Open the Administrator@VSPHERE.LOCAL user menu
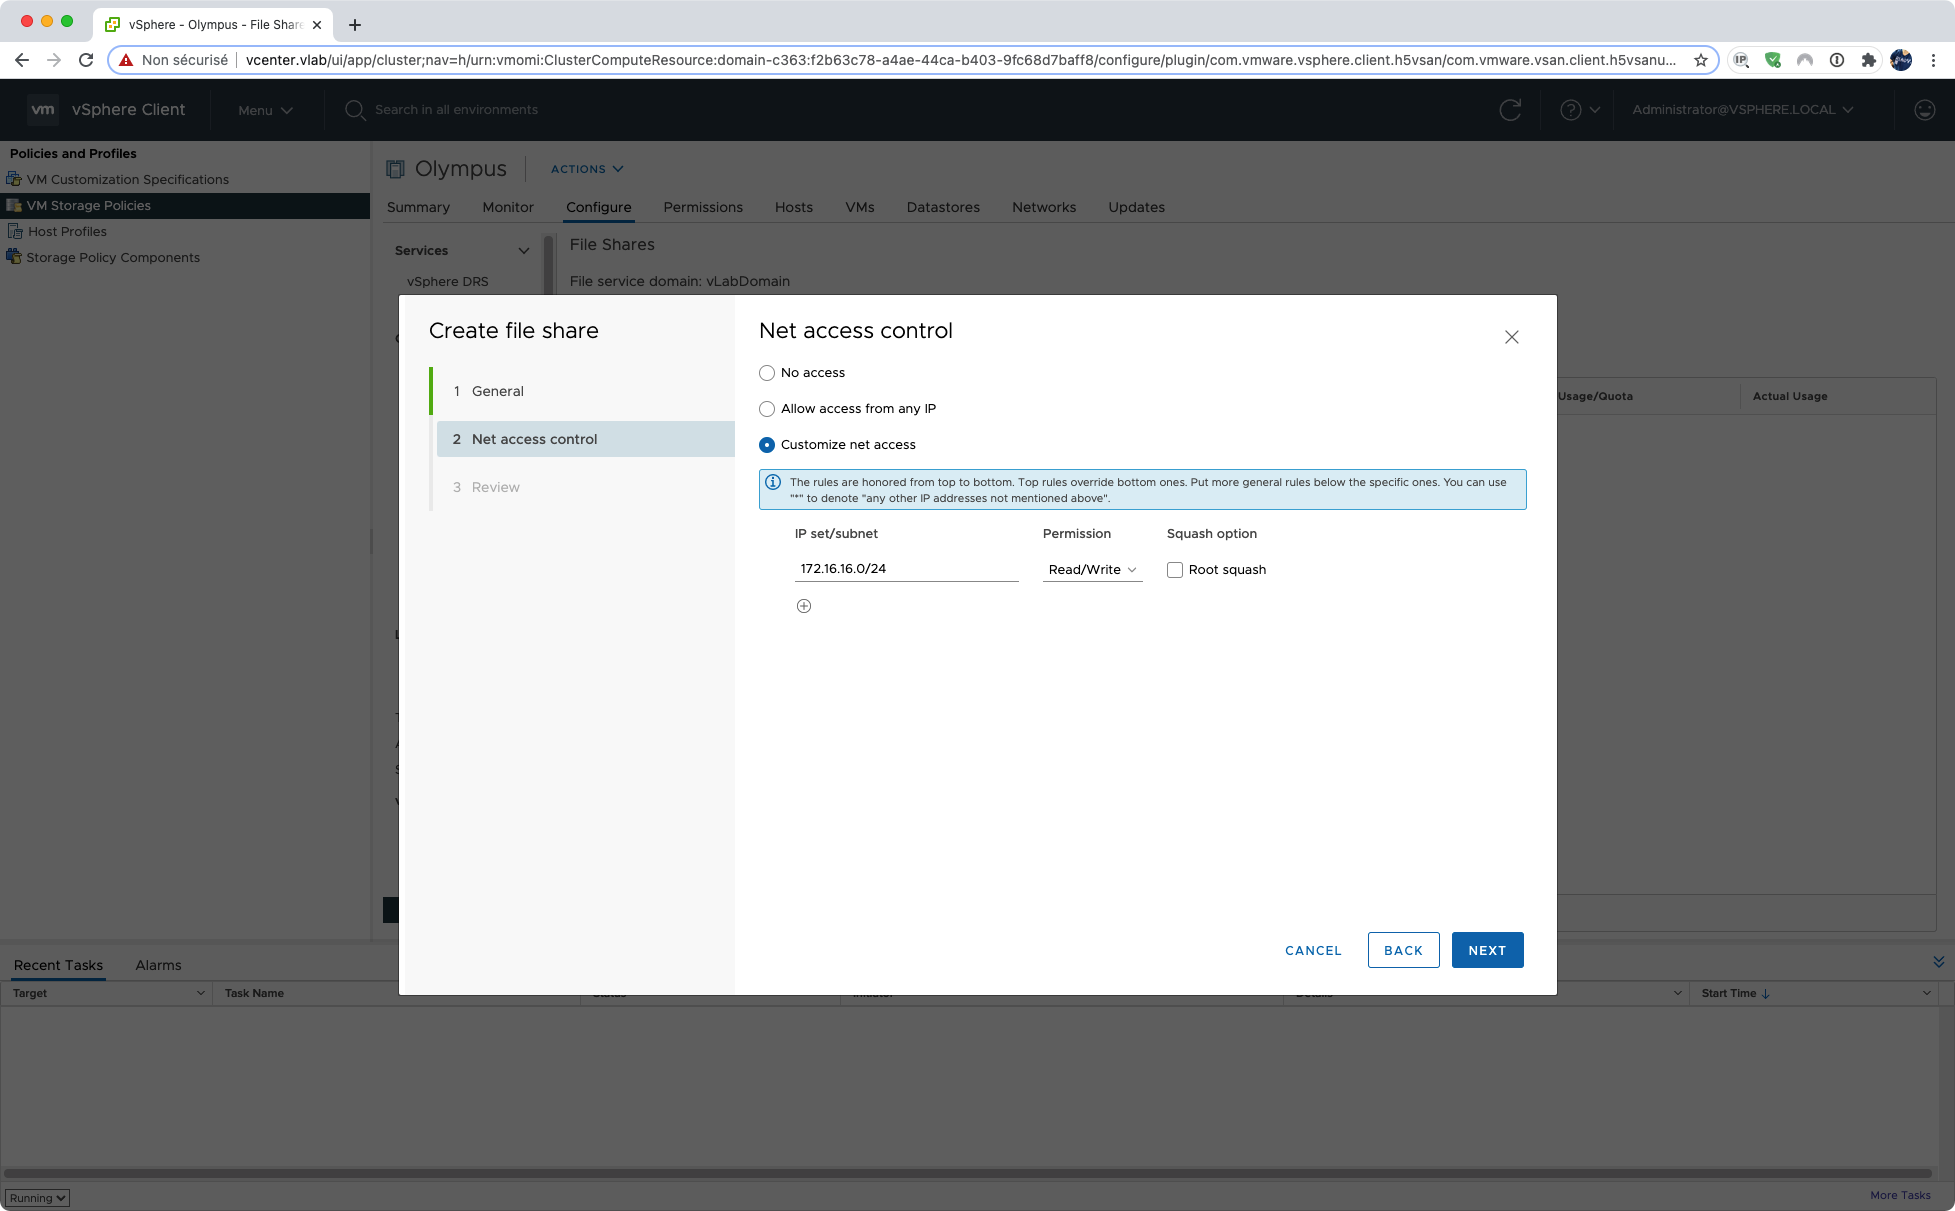 tap(1742, 110)
